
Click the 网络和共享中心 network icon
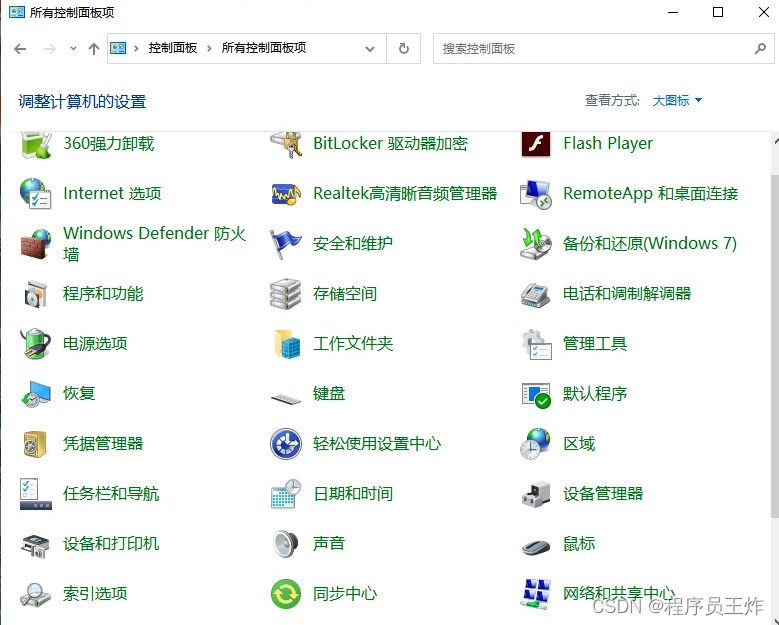[x=536, y=594]
